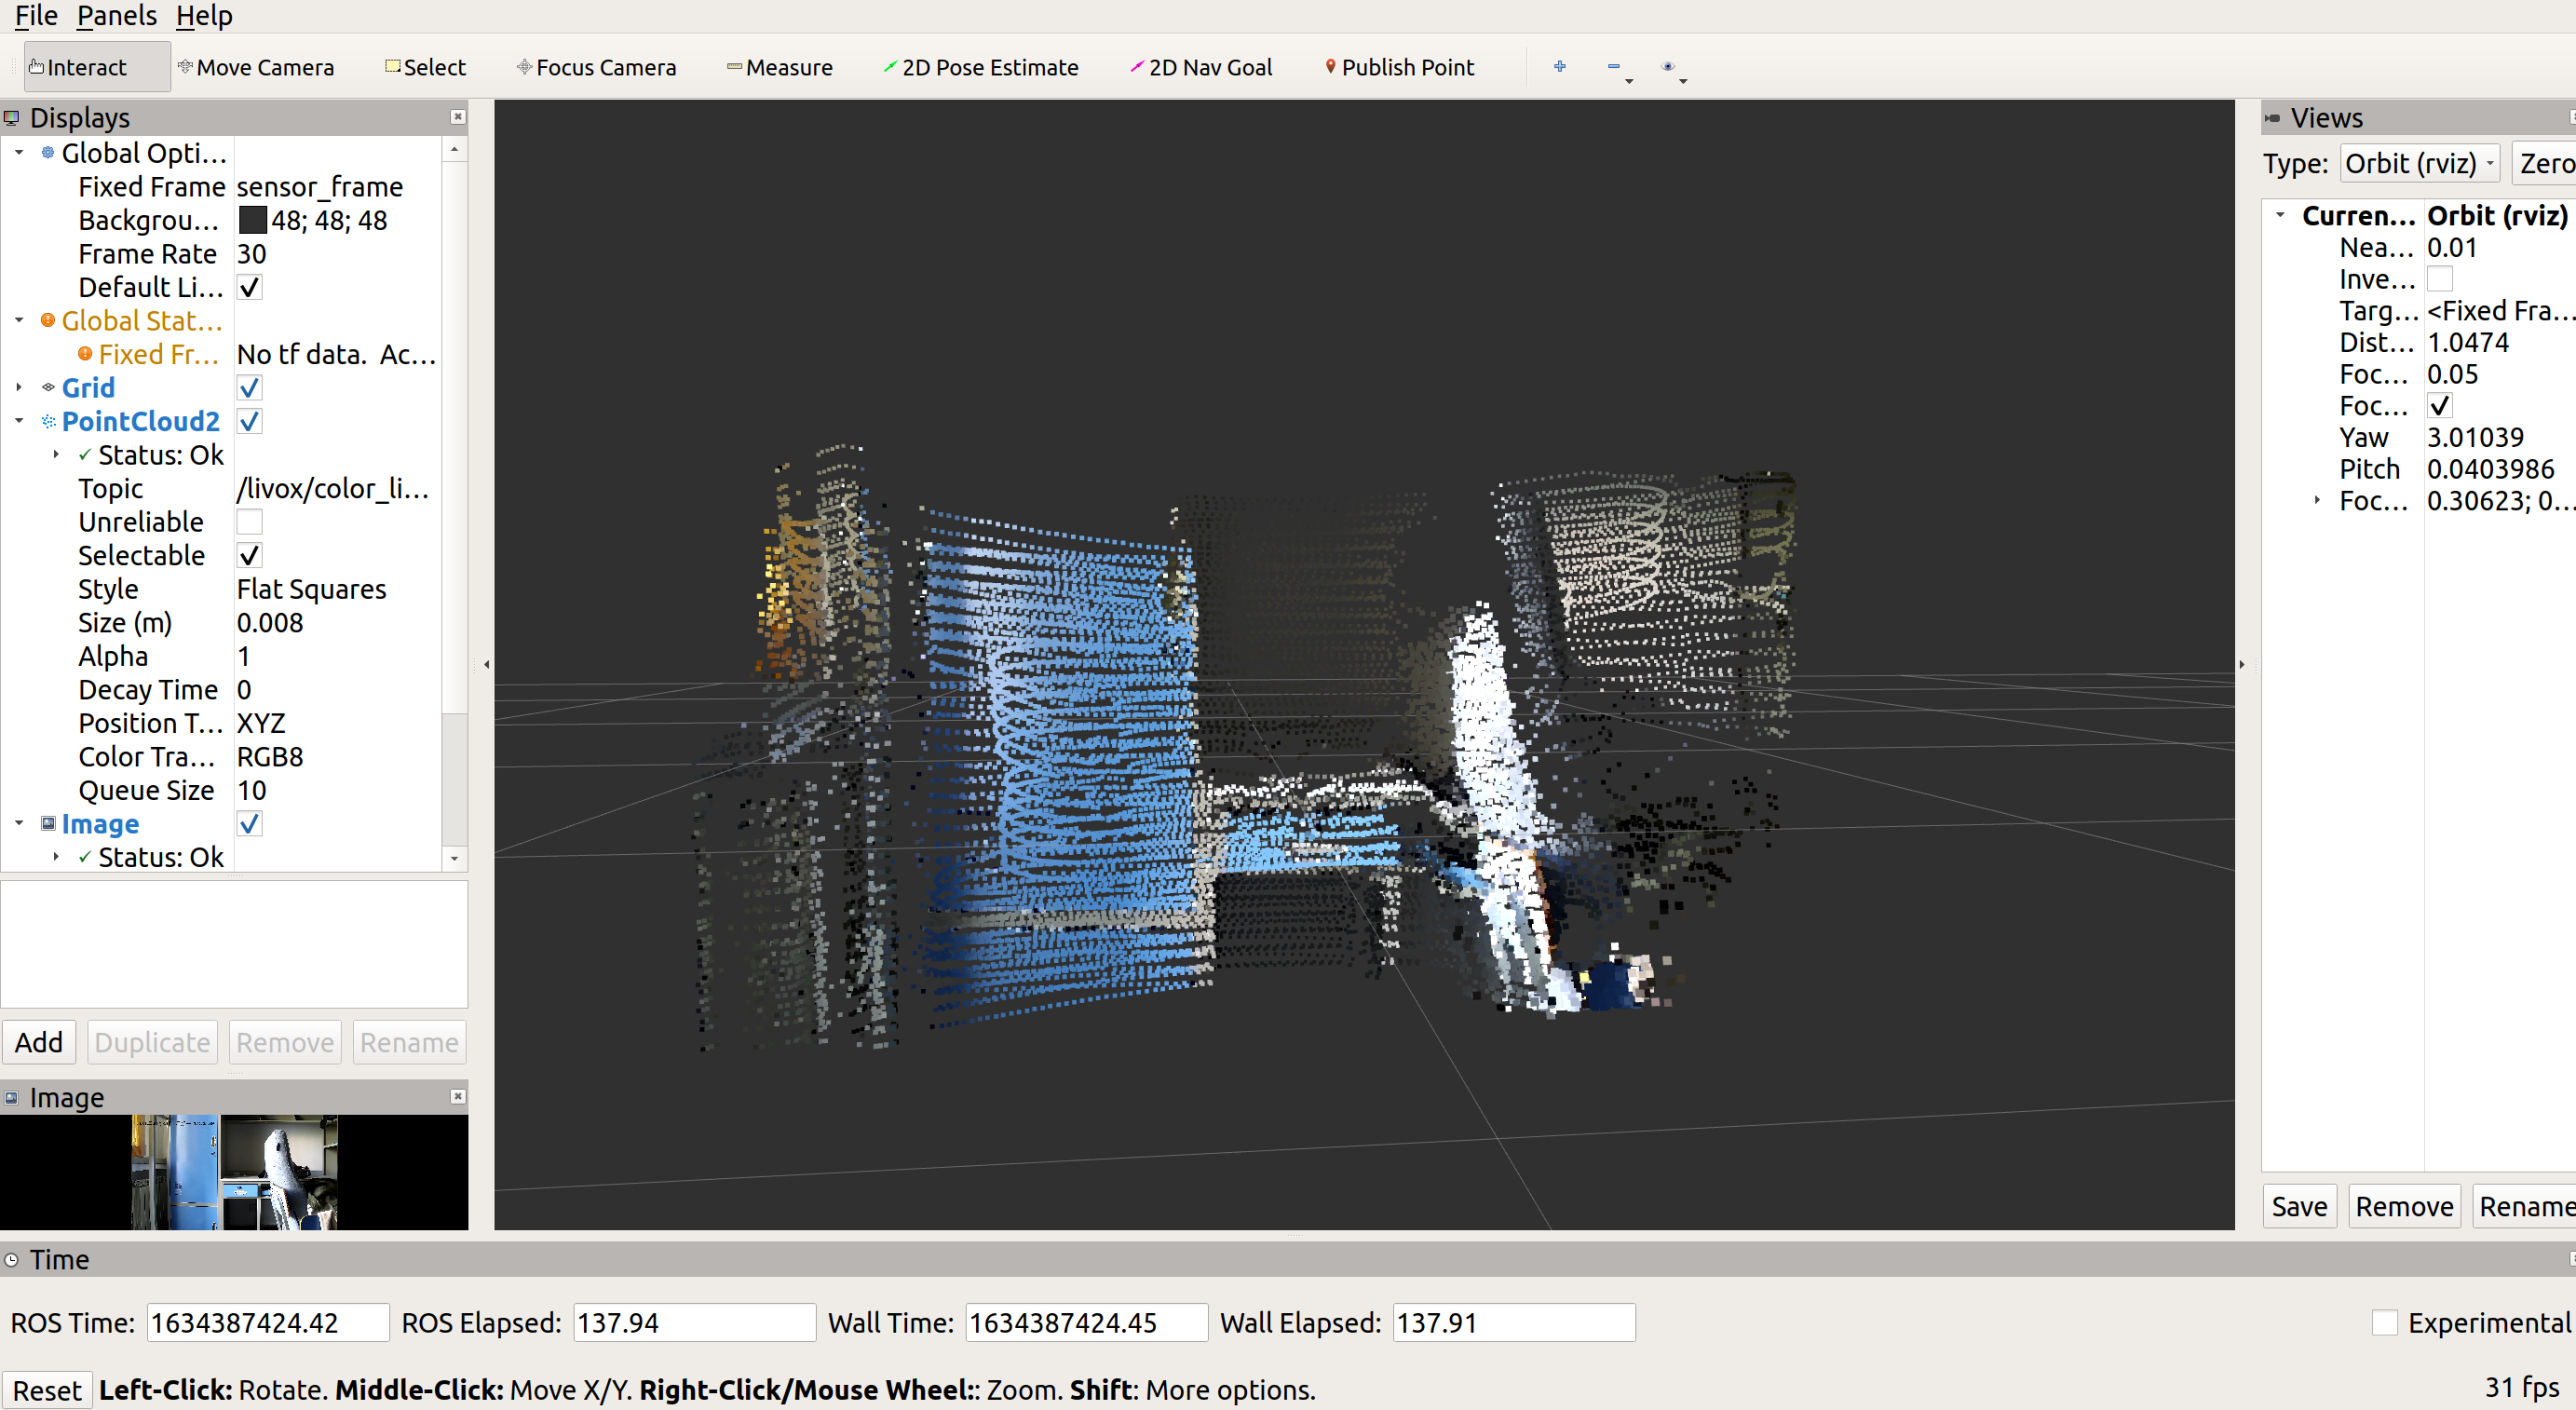Image resolution: width=2576 pixels, height=1410 pixels.
Task: Choose the 2D Pose Estimate tool
Action: point(980,67)
